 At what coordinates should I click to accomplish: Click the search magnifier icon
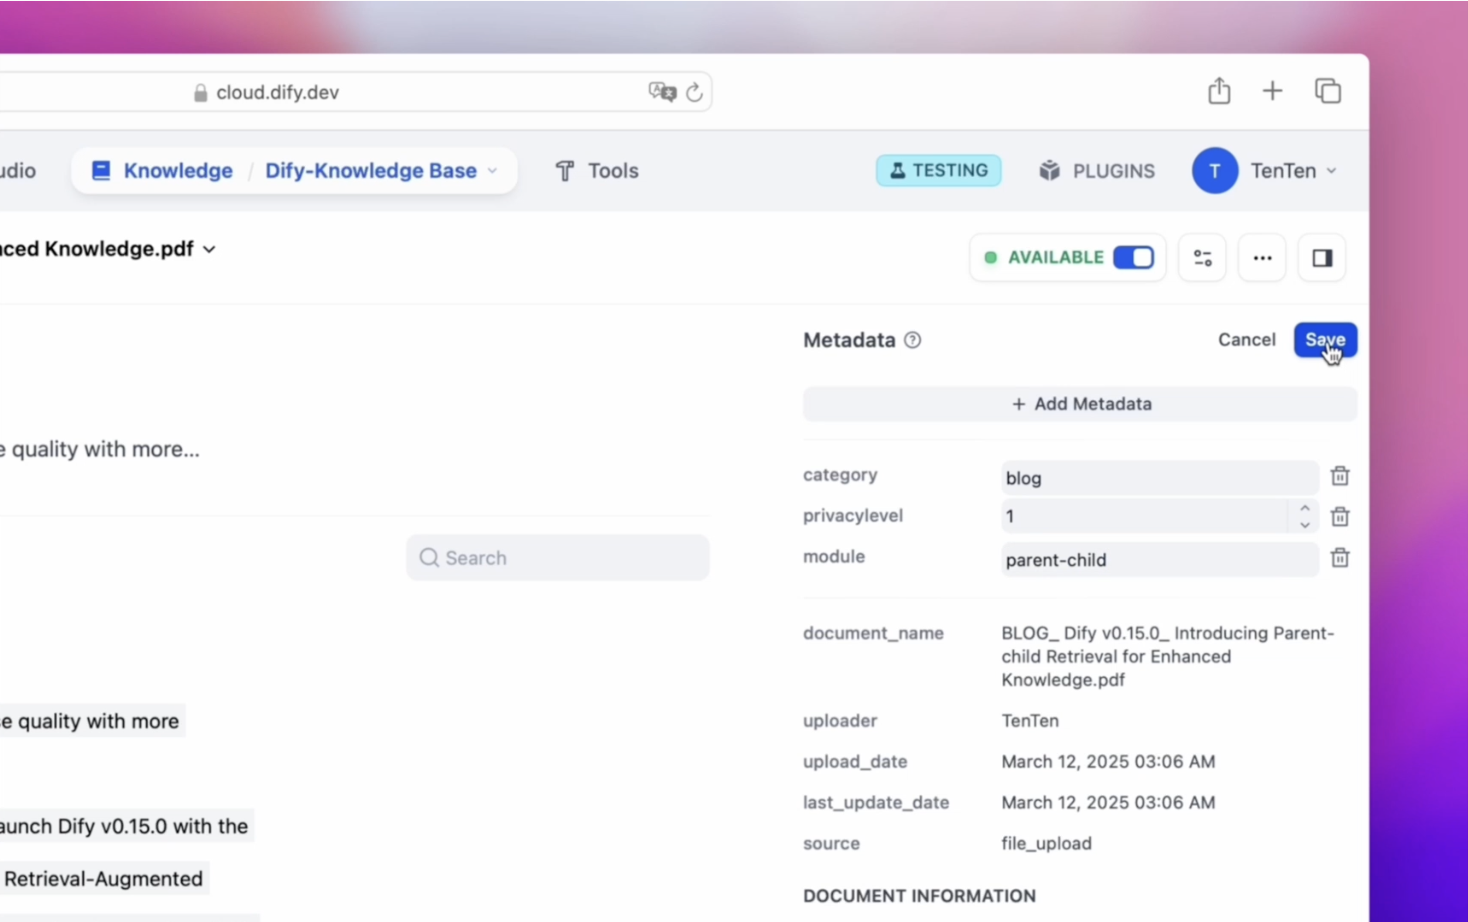(429, 557)
